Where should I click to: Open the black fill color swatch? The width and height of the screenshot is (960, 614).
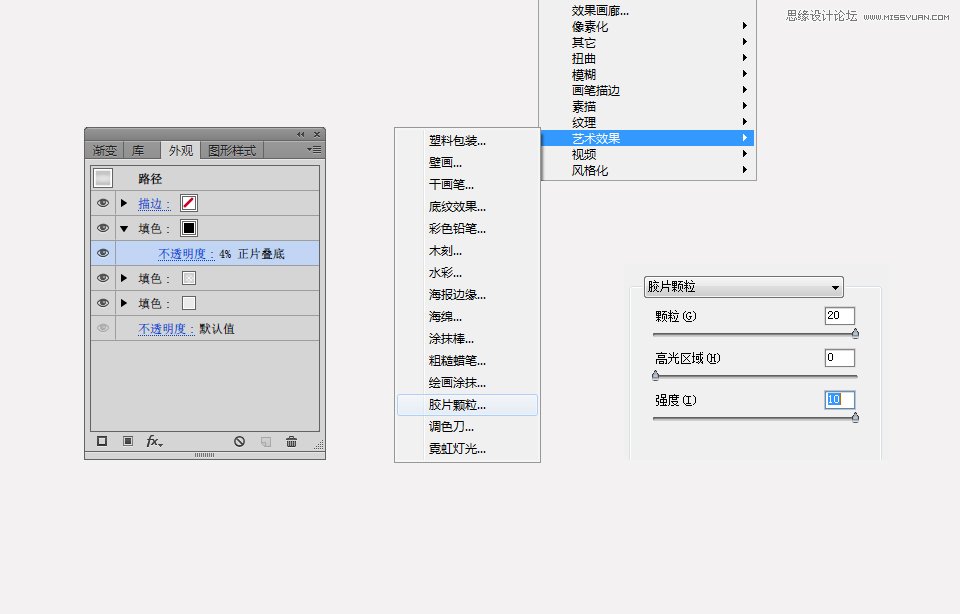click(x=189, y=228)
